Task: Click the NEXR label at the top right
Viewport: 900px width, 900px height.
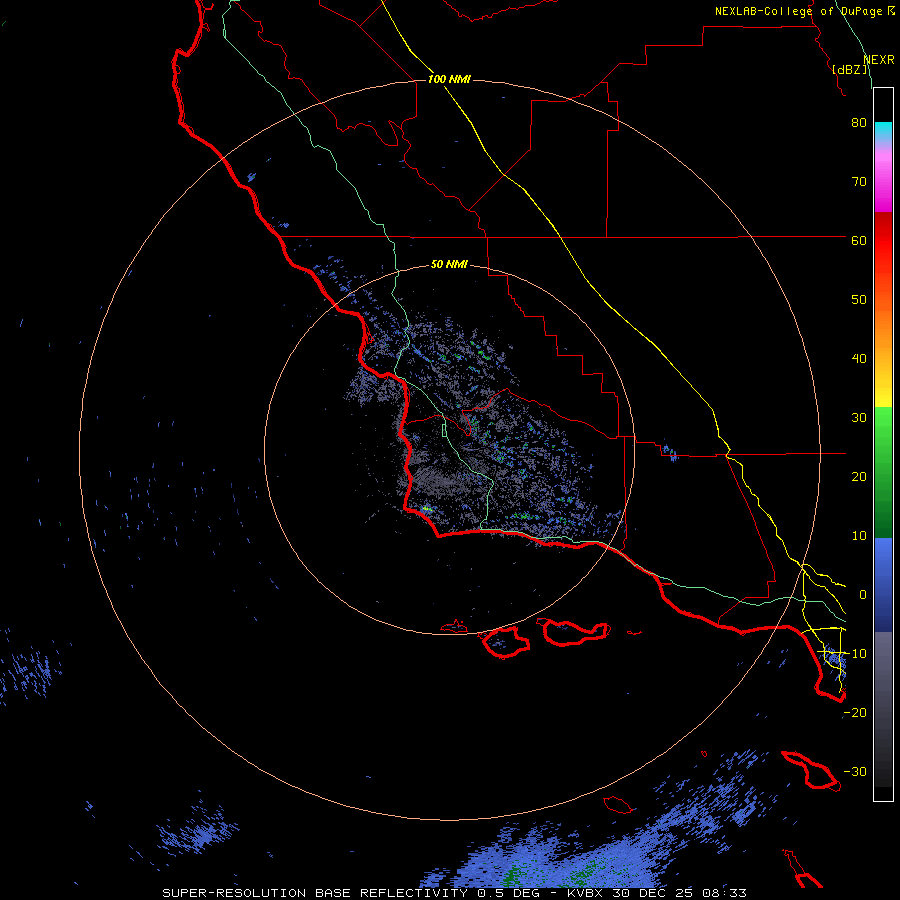Action: 879,60
